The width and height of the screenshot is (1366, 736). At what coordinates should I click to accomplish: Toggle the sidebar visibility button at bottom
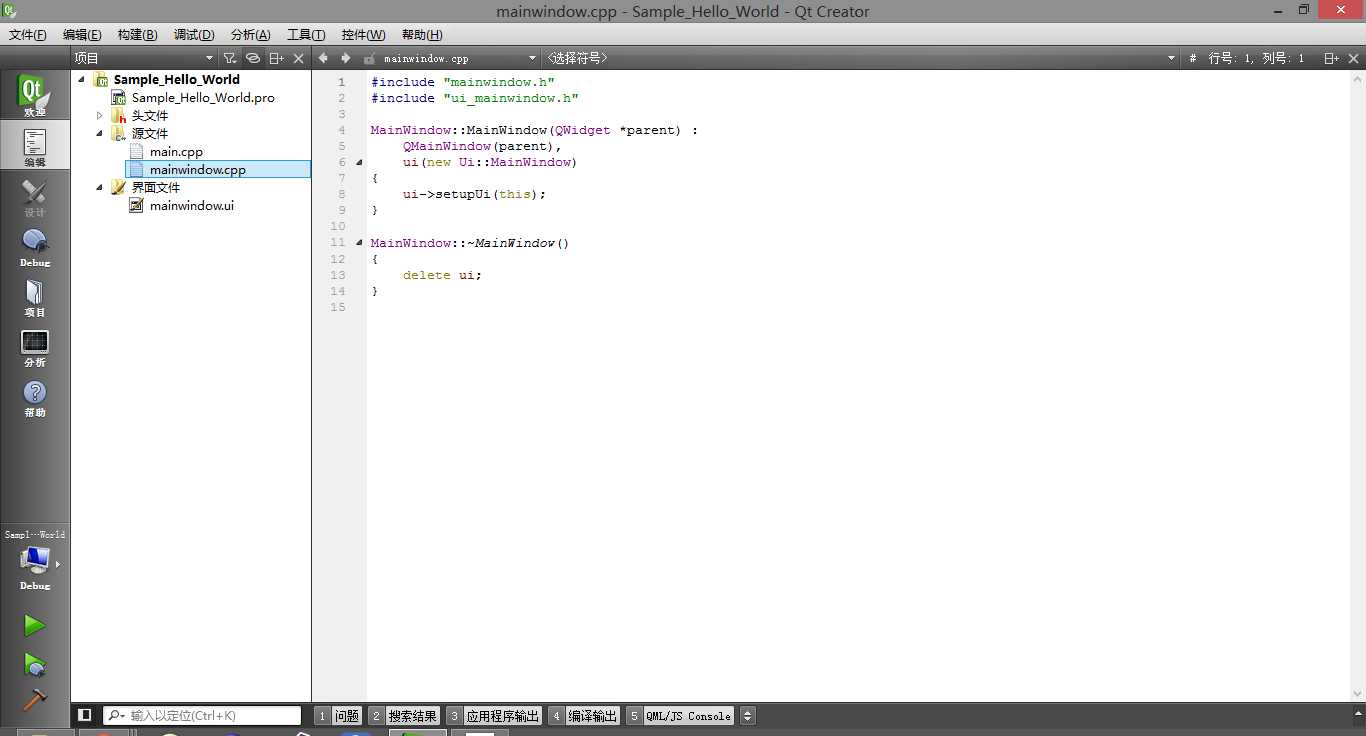coord(85,715)
